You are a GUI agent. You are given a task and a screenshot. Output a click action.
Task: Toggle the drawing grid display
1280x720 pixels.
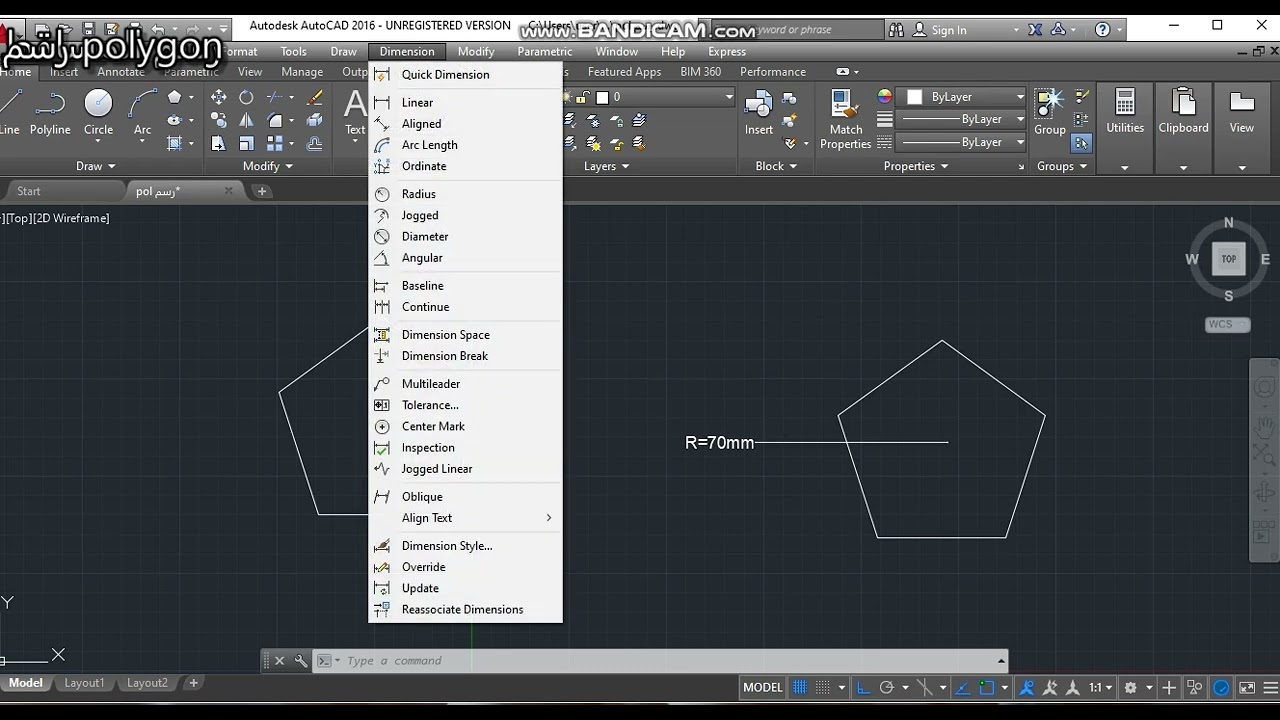coord(800,688)
